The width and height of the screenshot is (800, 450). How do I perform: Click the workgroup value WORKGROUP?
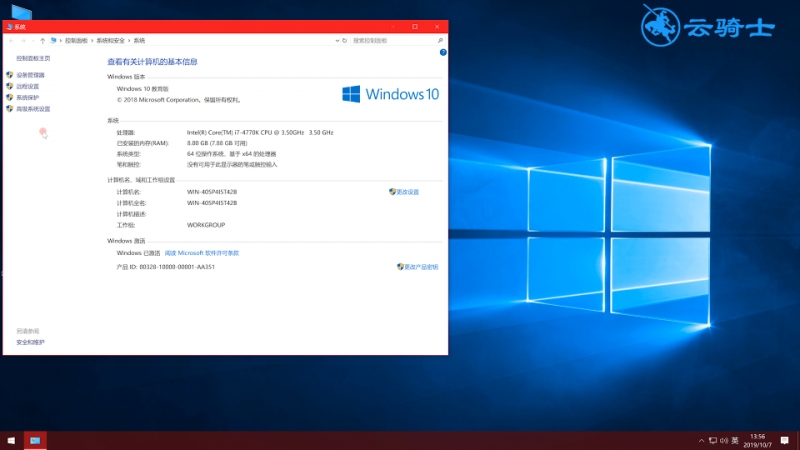(x=206, y=225)
